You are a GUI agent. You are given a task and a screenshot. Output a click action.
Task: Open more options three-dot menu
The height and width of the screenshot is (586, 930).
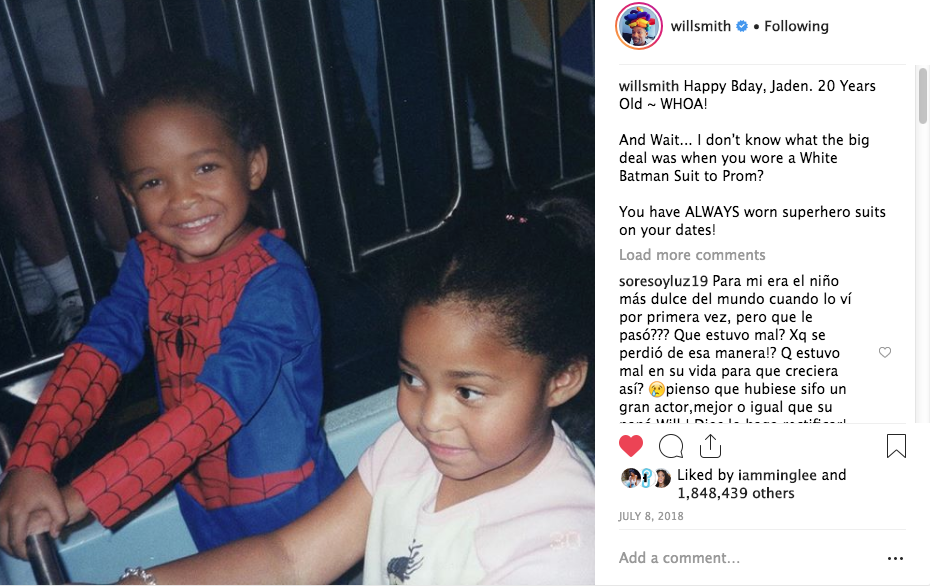point(896,558)
